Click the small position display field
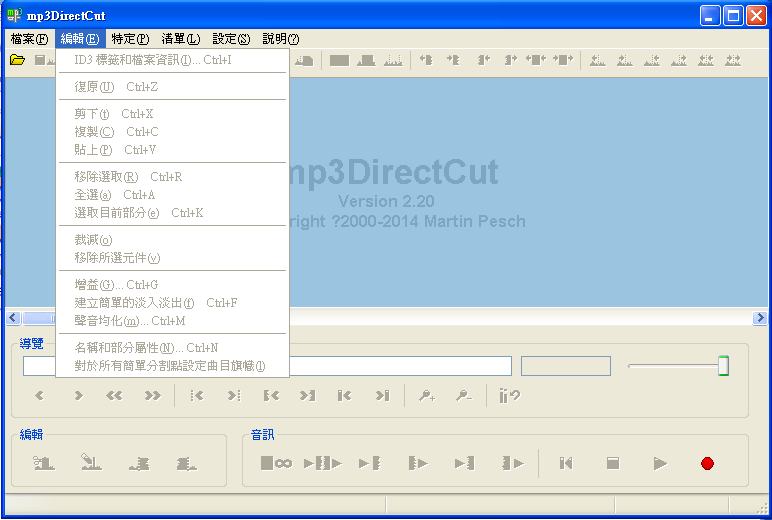Viewport: 772px width, 520px height. point(566,366)
